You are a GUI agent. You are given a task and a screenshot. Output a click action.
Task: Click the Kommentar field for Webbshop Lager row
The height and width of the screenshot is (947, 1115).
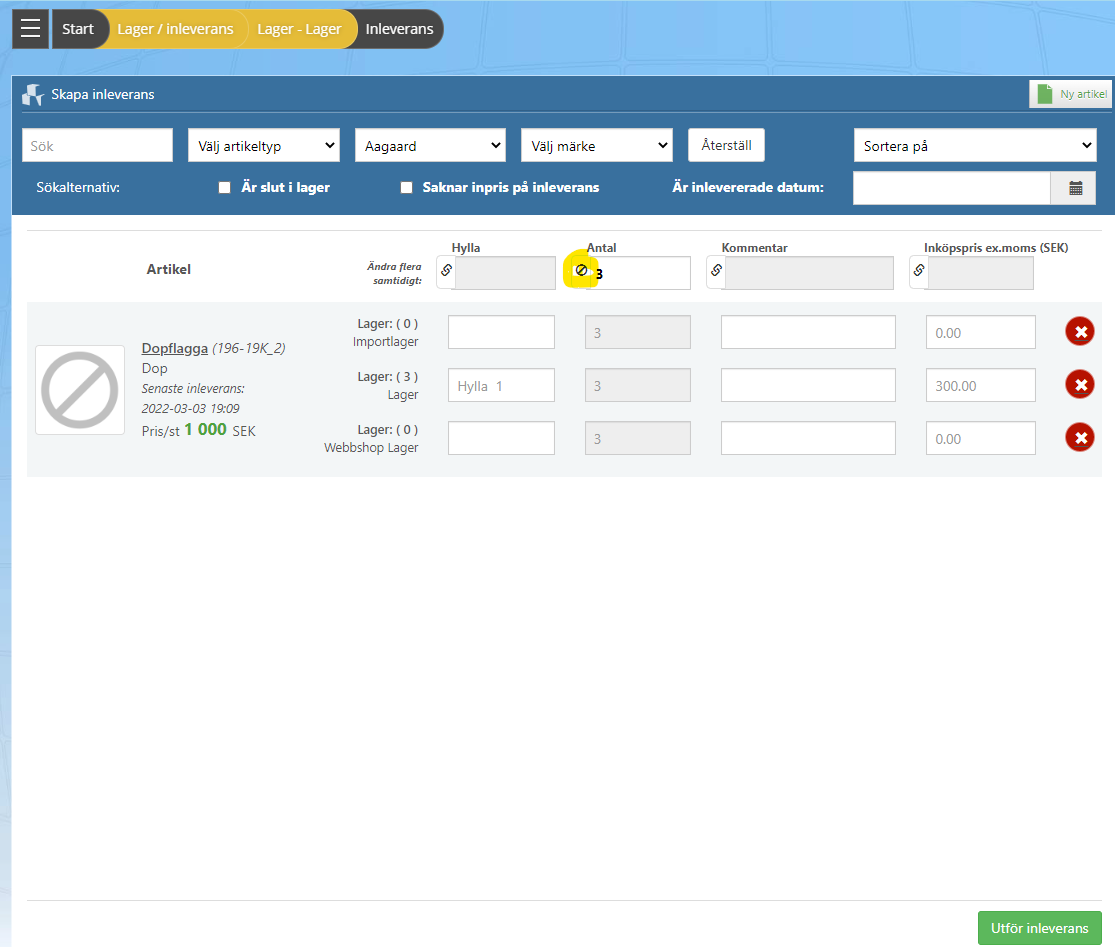pos(808,438)
